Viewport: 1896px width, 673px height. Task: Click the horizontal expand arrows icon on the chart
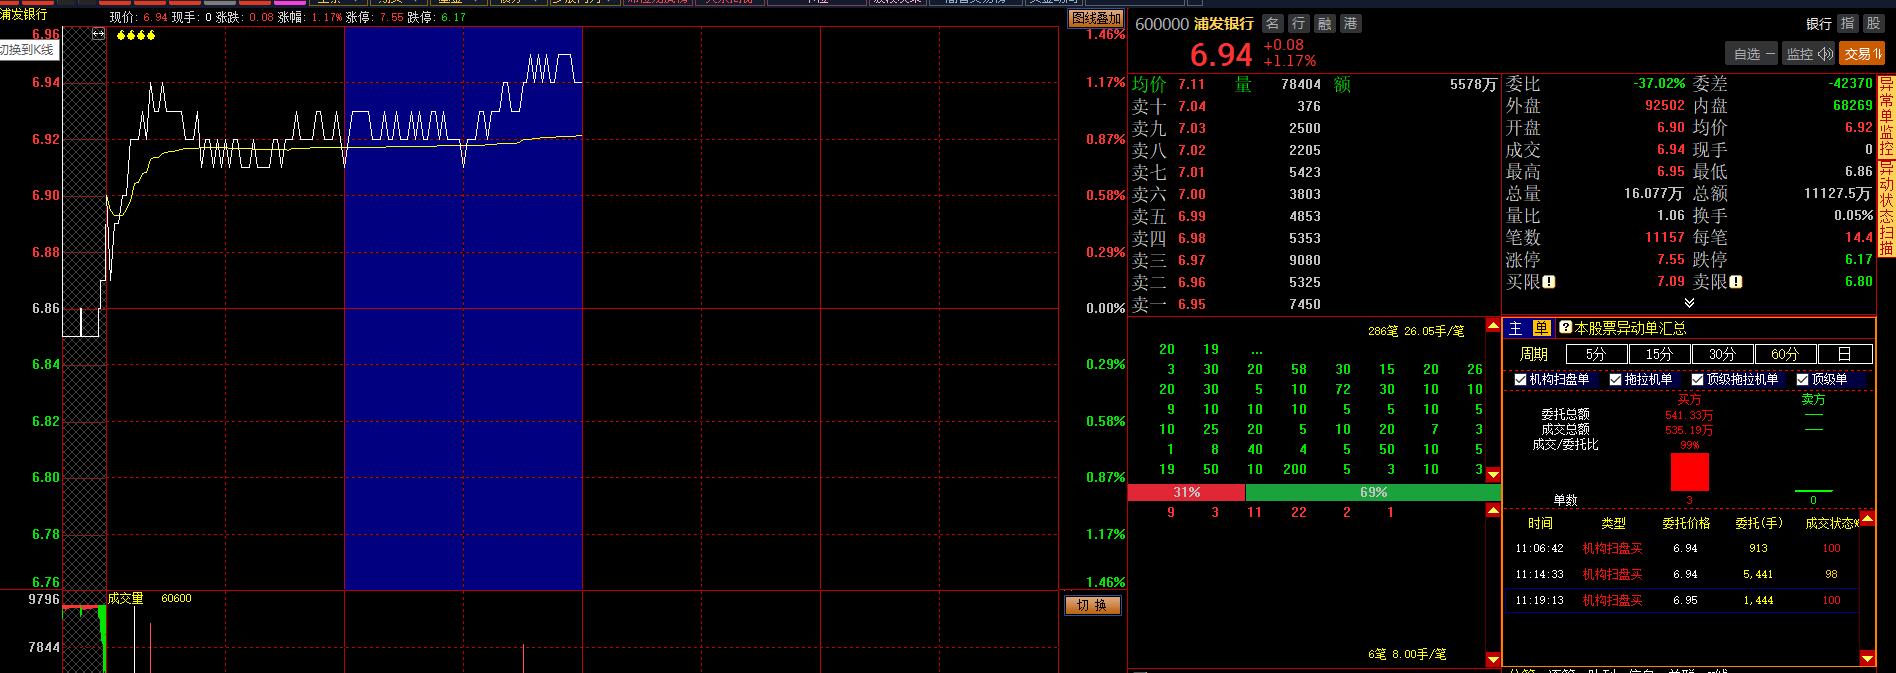point(98,35)
